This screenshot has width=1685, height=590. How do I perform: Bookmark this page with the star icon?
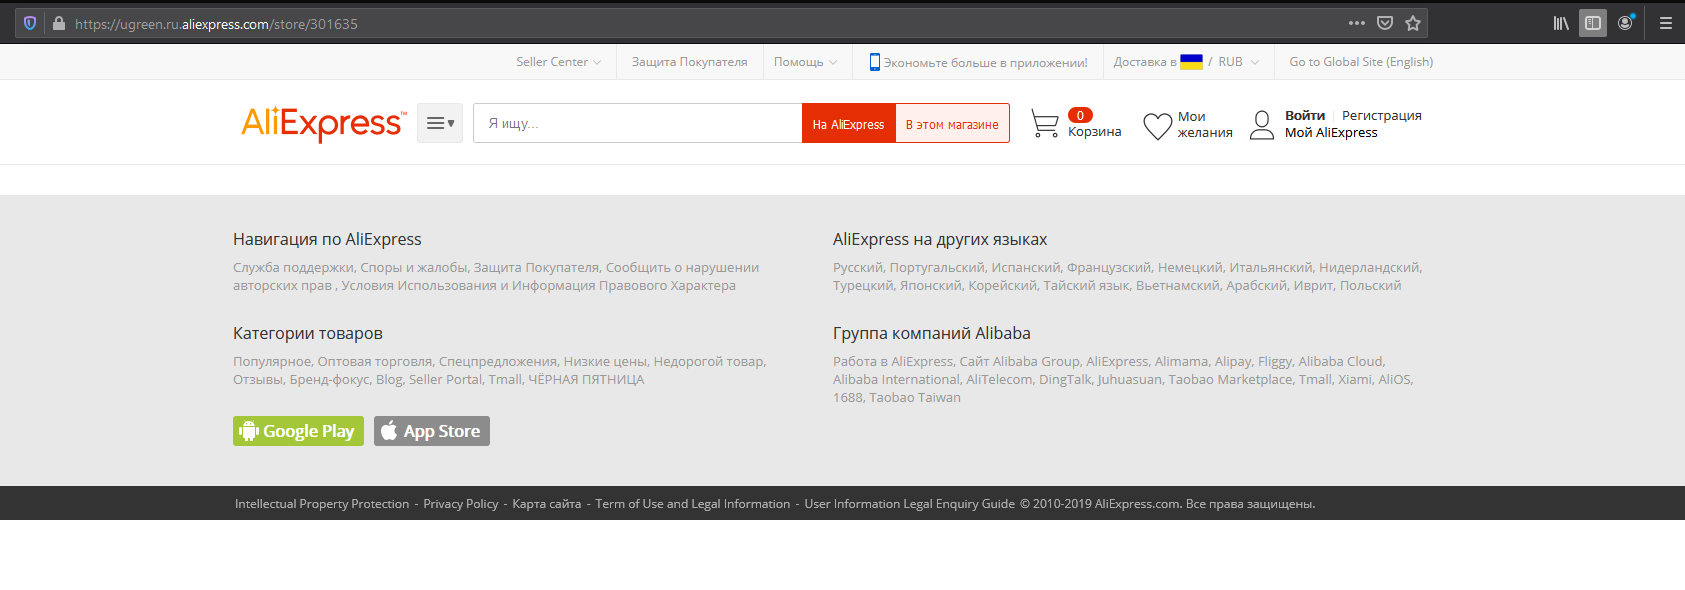pyautogui.click(x=1413, y=23)
